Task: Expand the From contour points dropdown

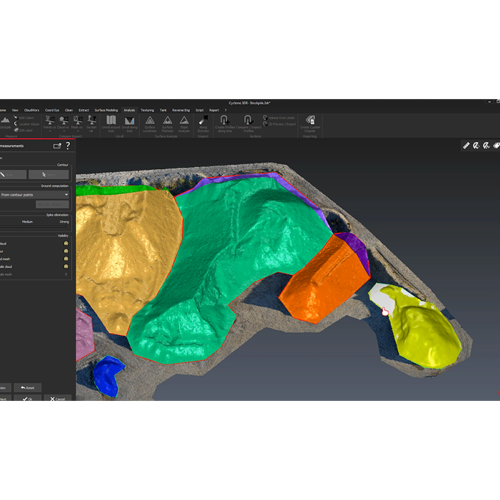Action: [x=34, y=195]
